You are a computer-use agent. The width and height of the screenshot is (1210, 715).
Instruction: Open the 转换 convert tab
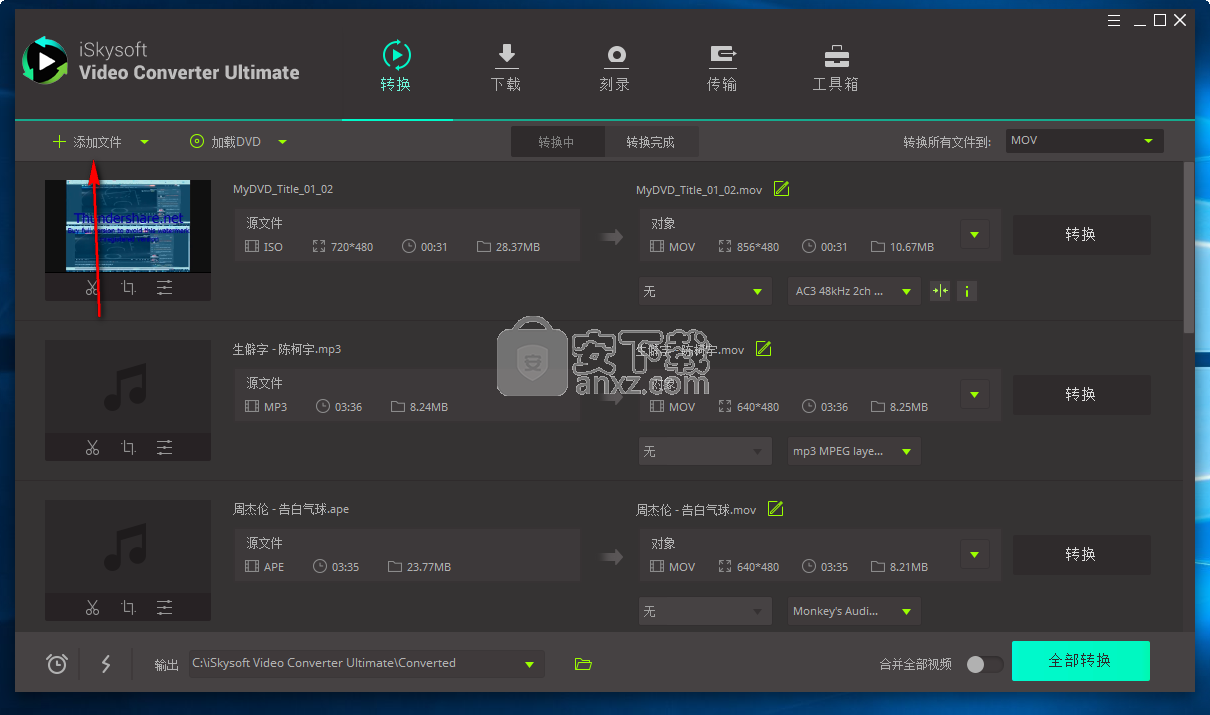[396, 67]
